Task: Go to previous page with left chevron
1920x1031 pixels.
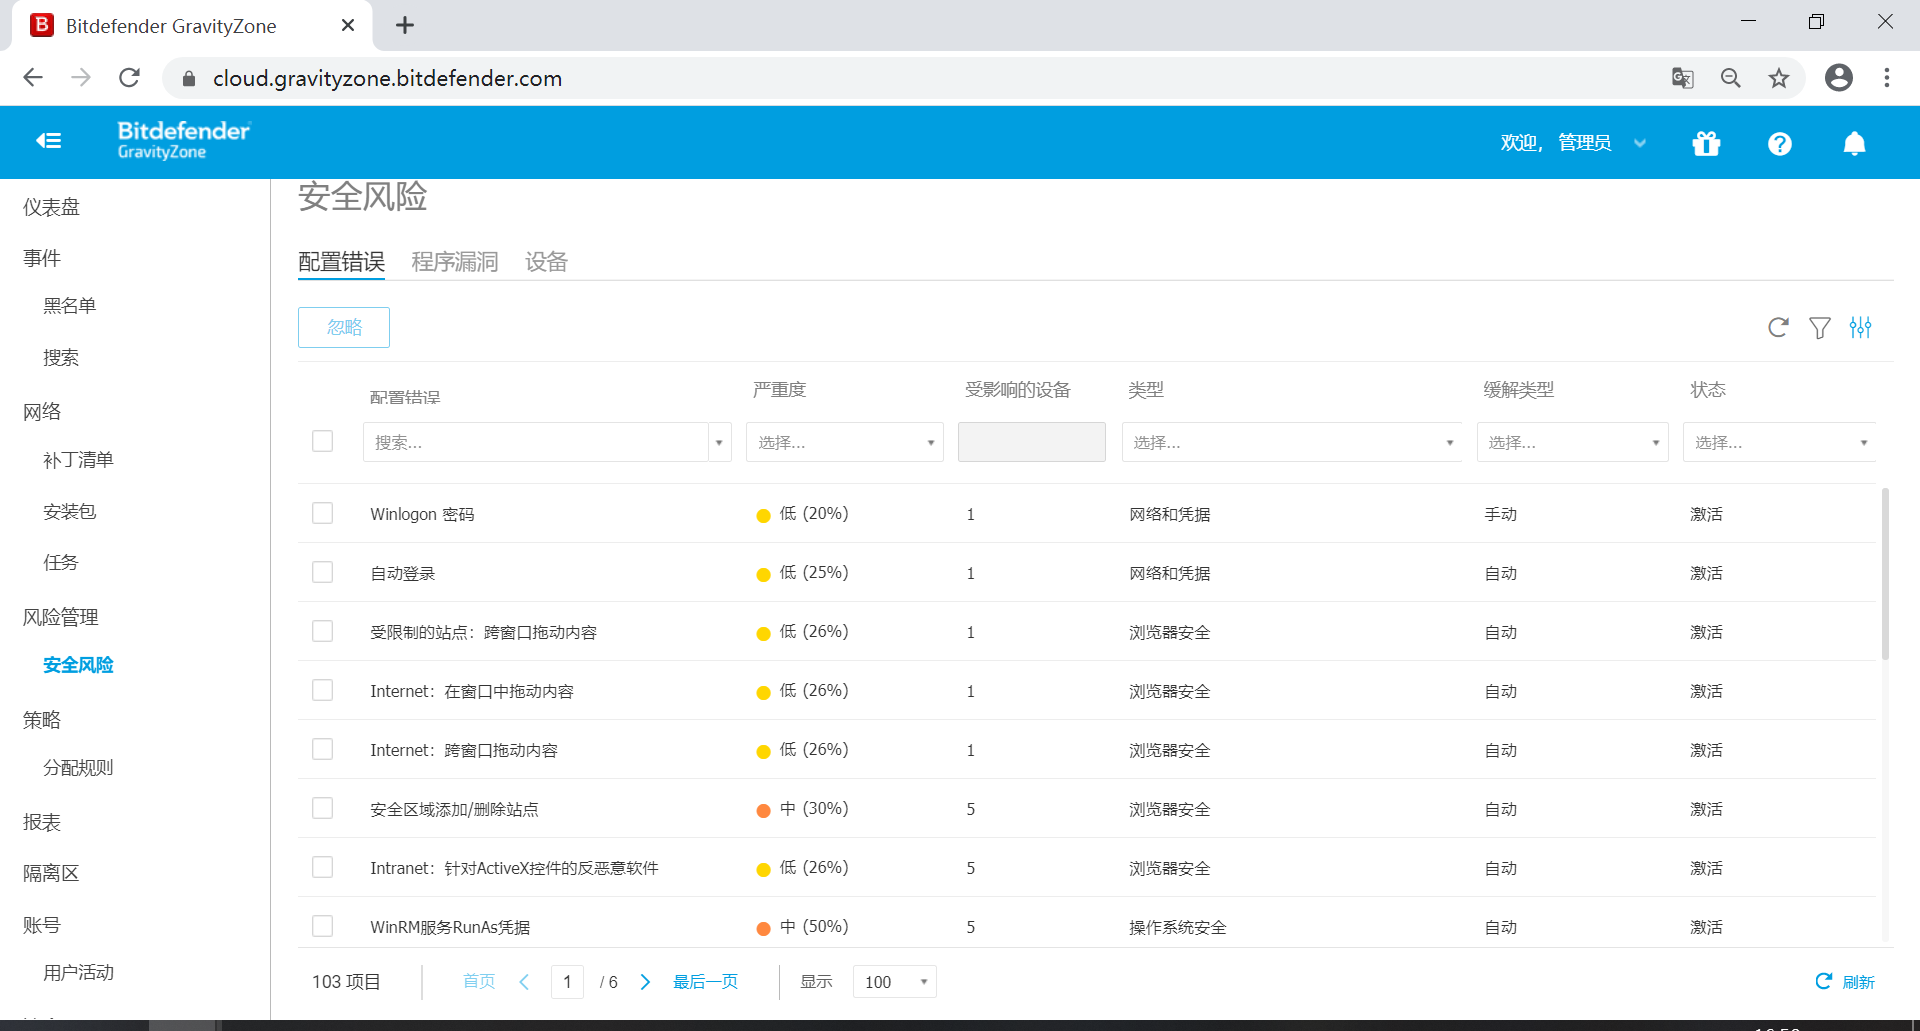Action: pos(524,982)
